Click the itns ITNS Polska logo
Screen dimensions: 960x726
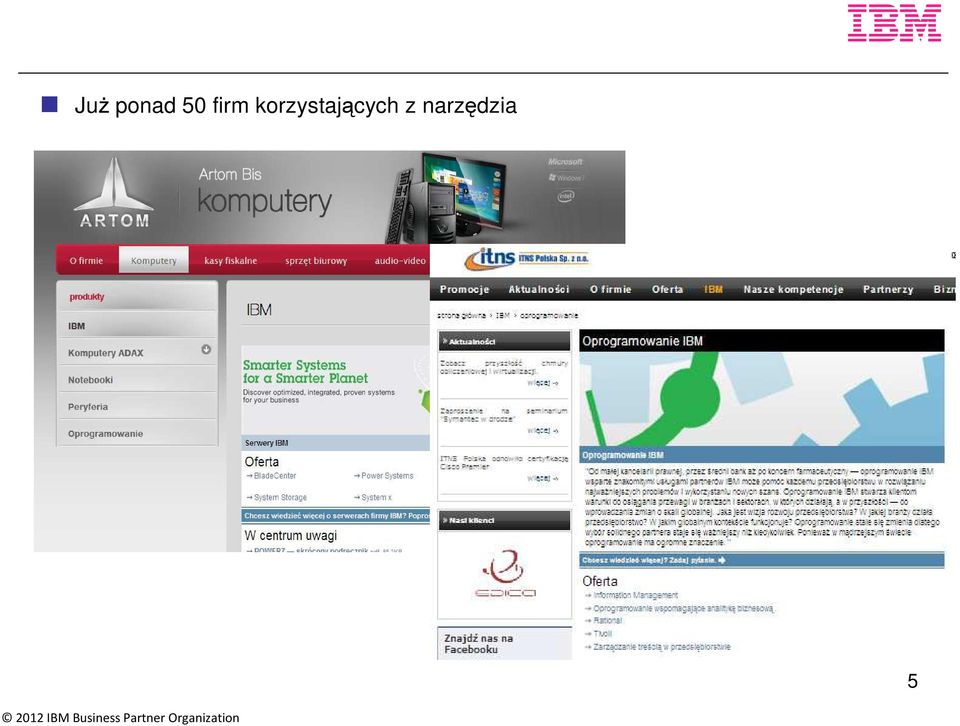coord(527,258)
